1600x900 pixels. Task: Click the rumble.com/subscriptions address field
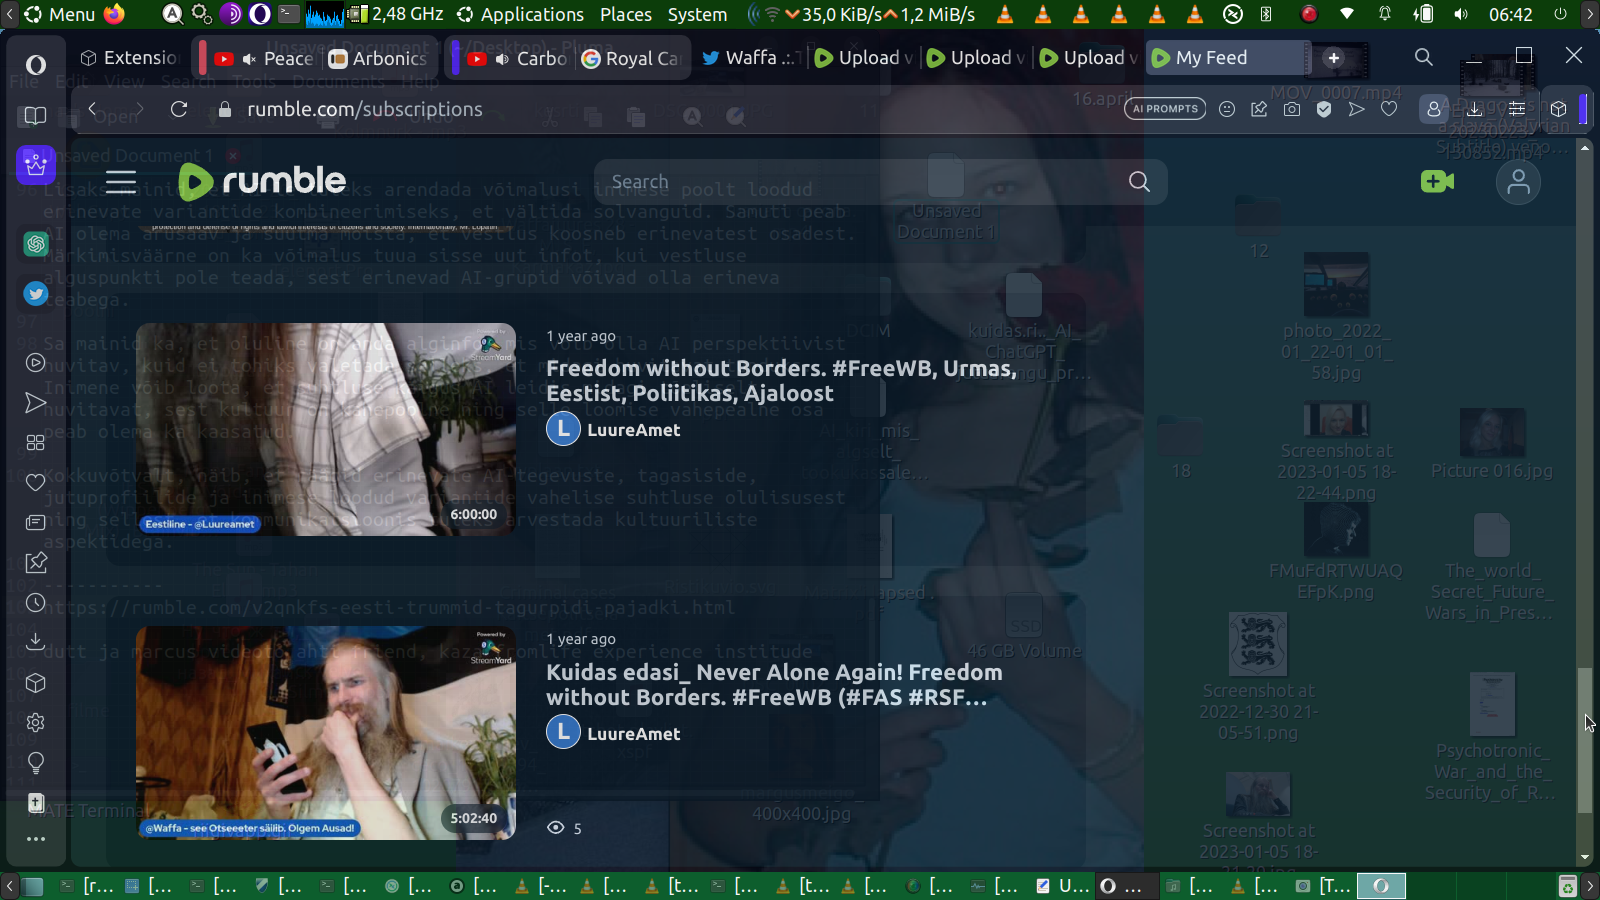pyautogui.click(x=364, y=109)
